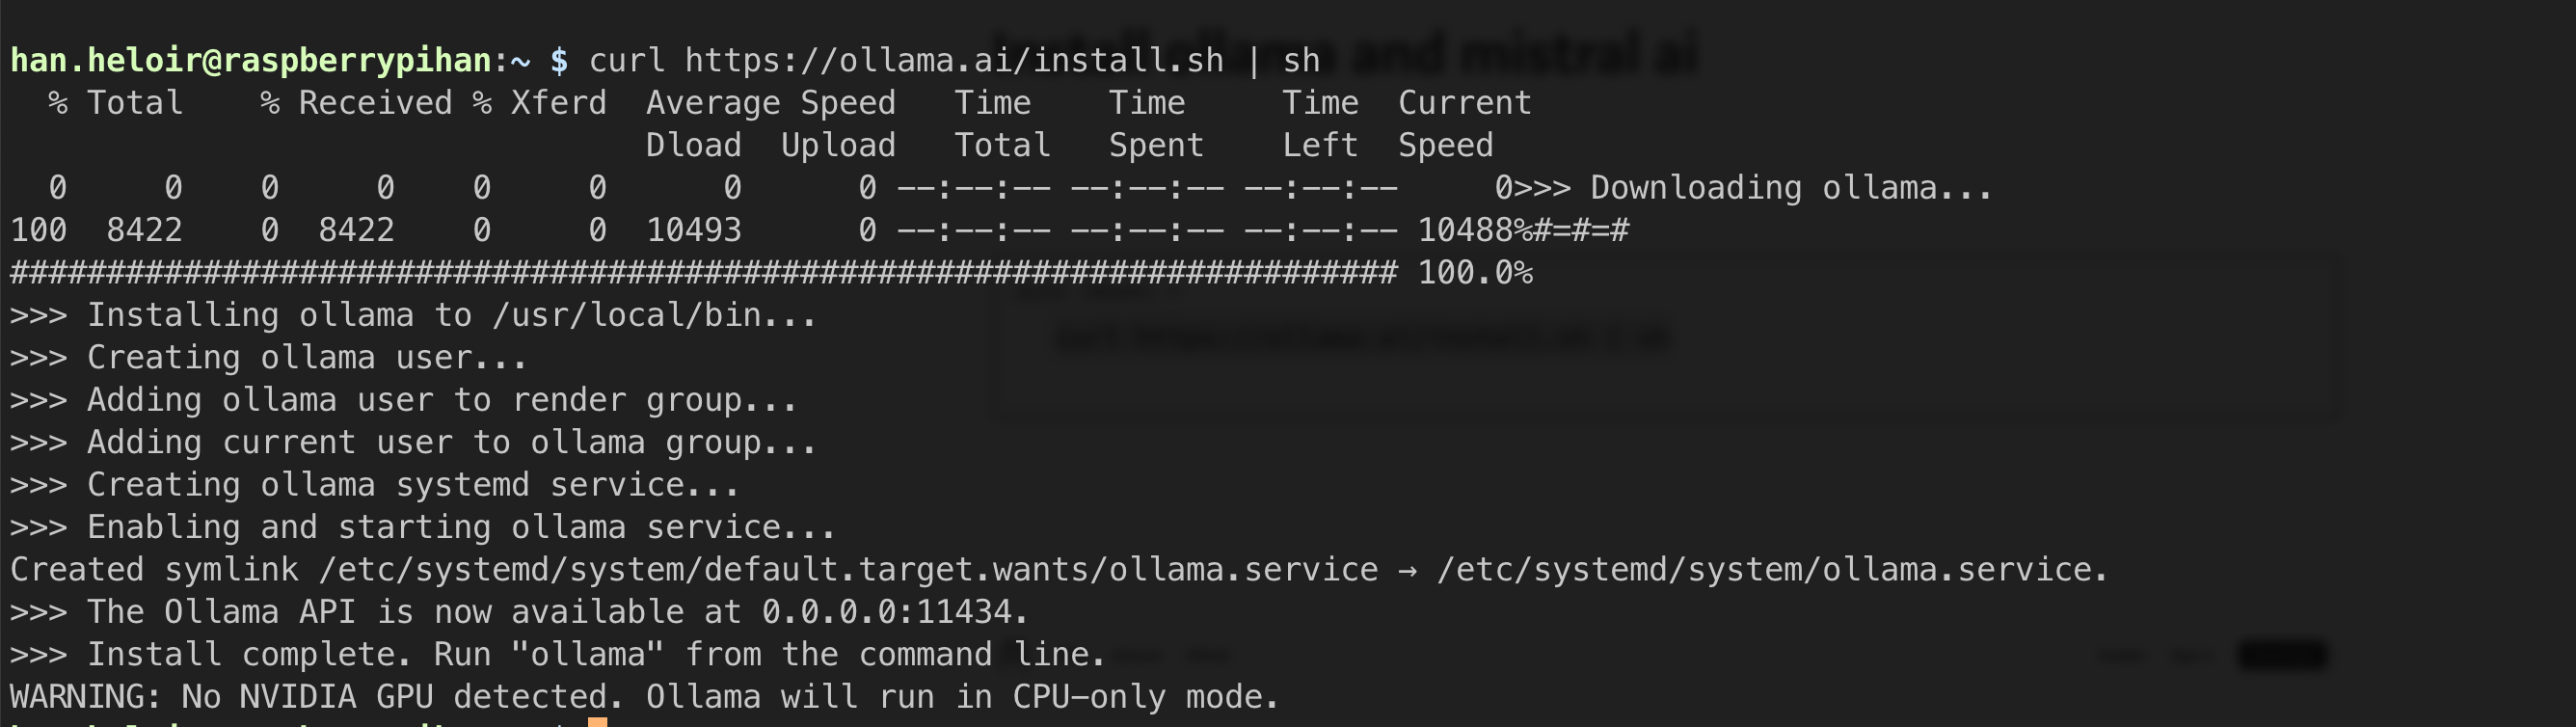
Task: Click the "Creating ollama user..." line
Action: [268, 358]
